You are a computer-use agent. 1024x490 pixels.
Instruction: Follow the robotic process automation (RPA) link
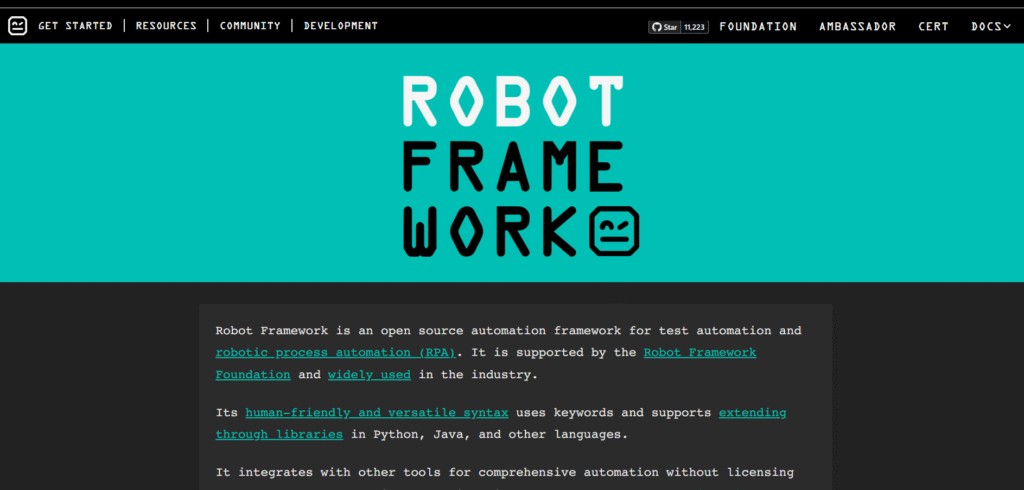(x=336, y=353)
